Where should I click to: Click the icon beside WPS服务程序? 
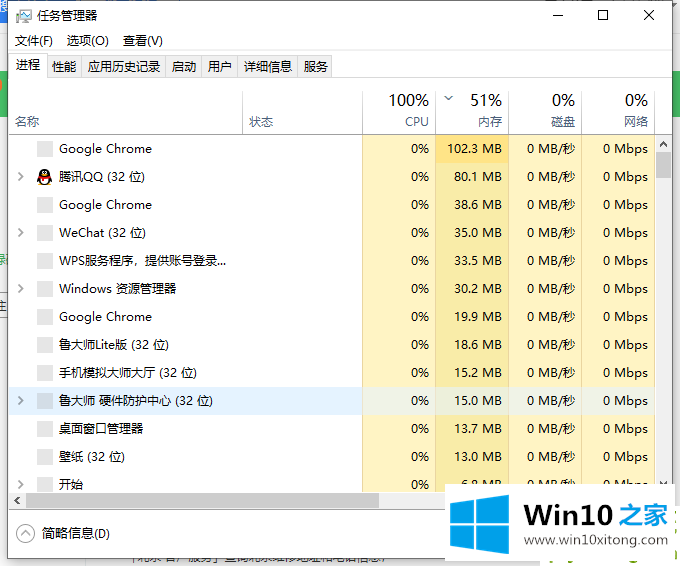[x=45, y=261]
